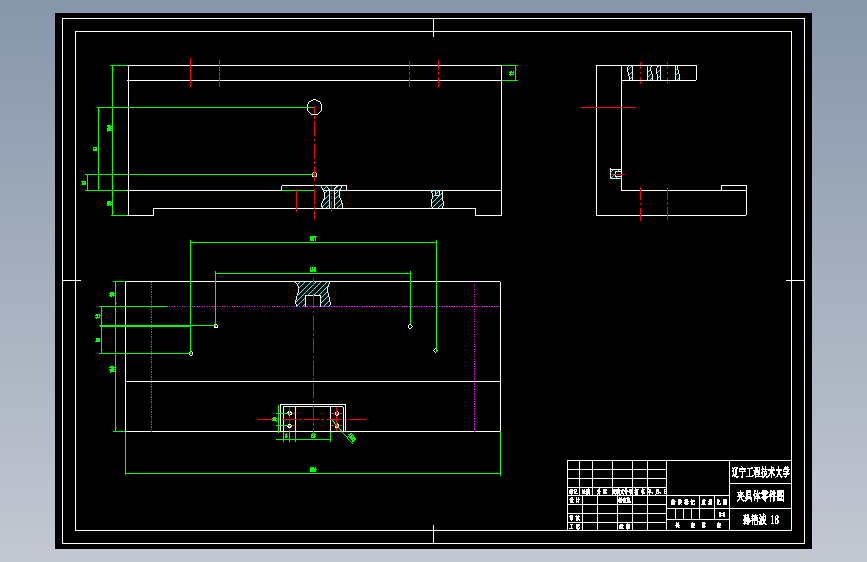Image resolution: width=867 pixels, height=562 pixels.
Task: Click the 比例 header cell in the title block
Action: click(722, 502)
